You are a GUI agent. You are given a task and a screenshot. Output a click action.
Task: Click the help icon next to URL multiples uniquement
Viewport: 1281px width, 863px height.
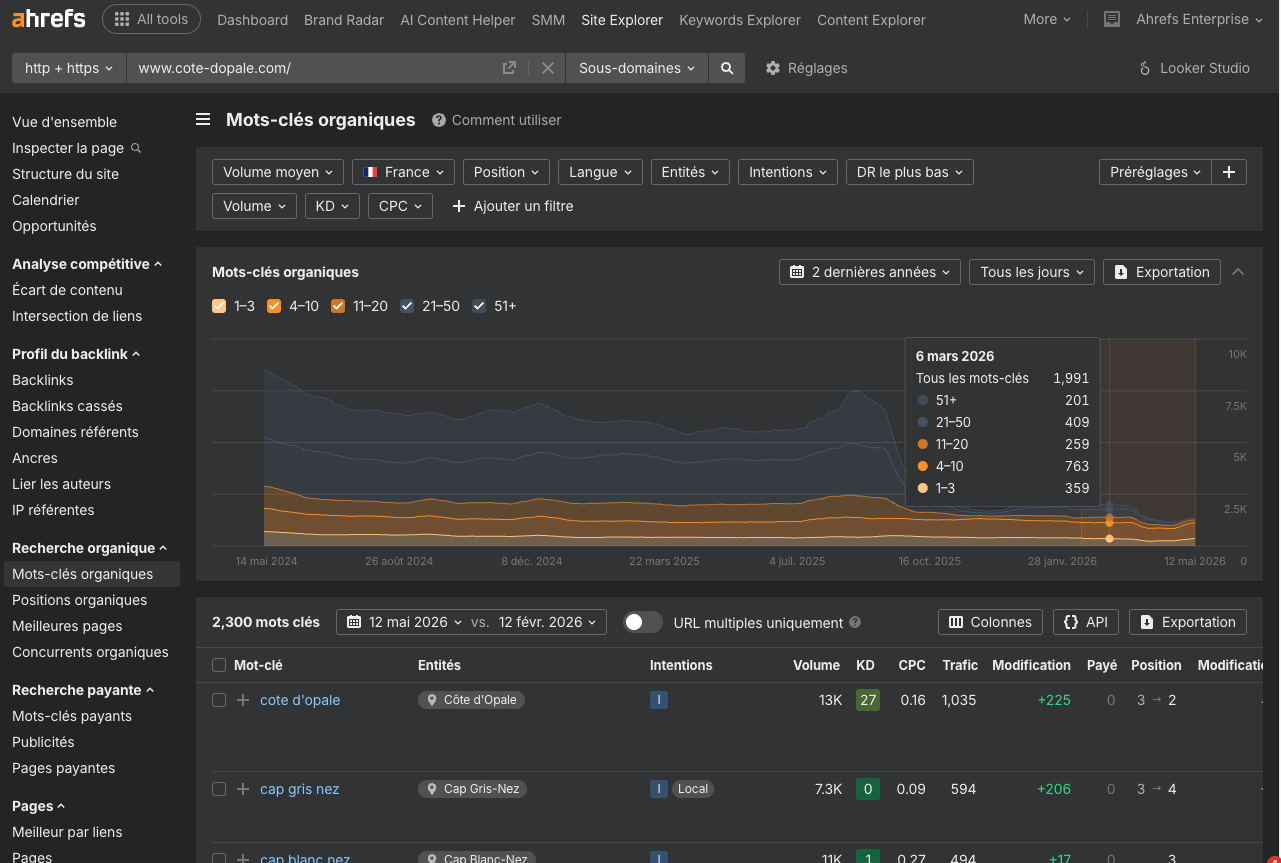click(x=855, y=622)
